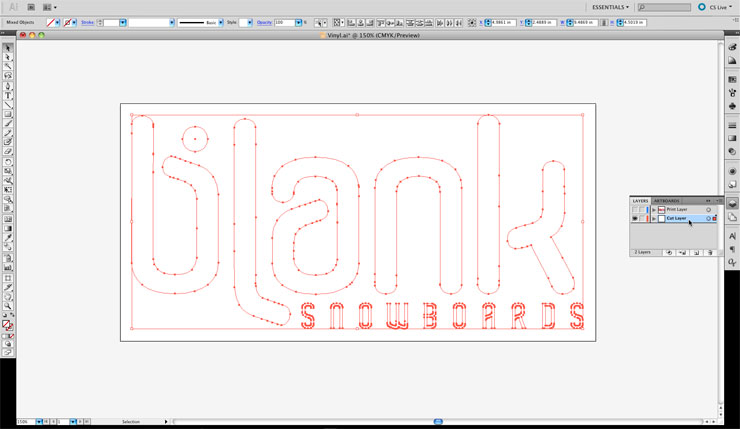The image size is (740, 429).
Task: Switch to the ARTBOARDS tab
Action: click(666, 201)
